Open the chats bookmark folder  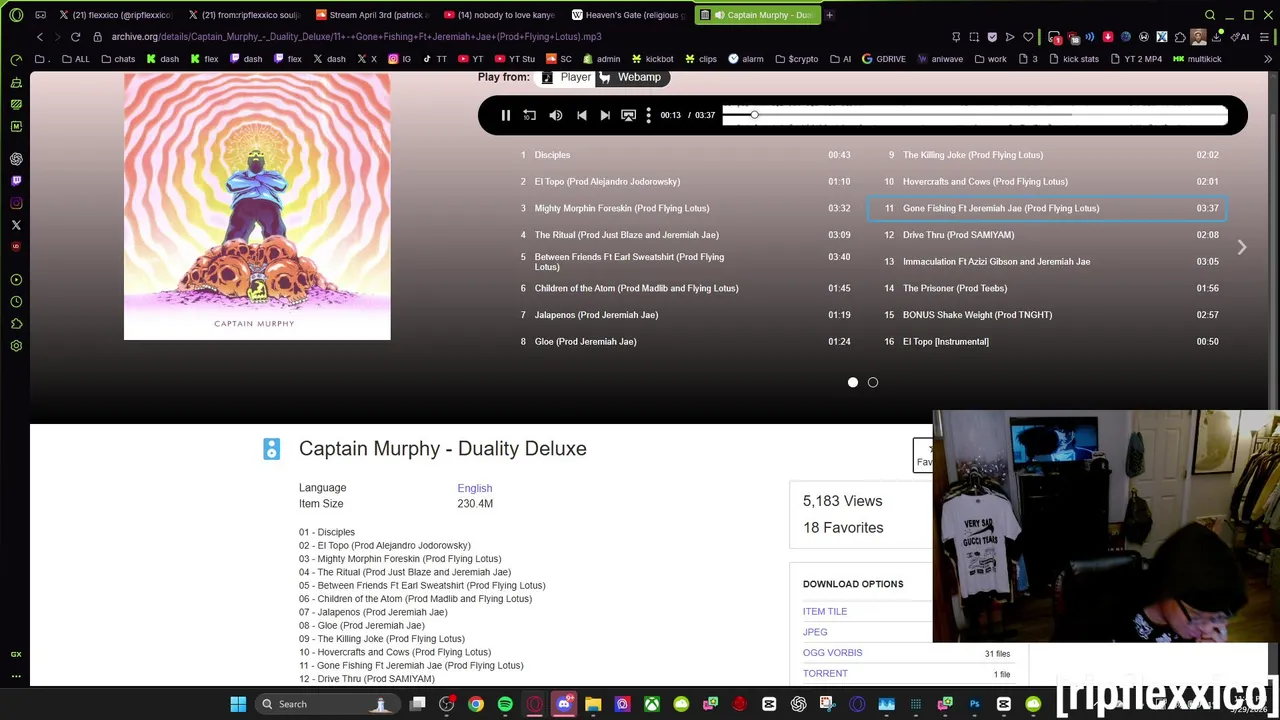(x=118, y=59)
